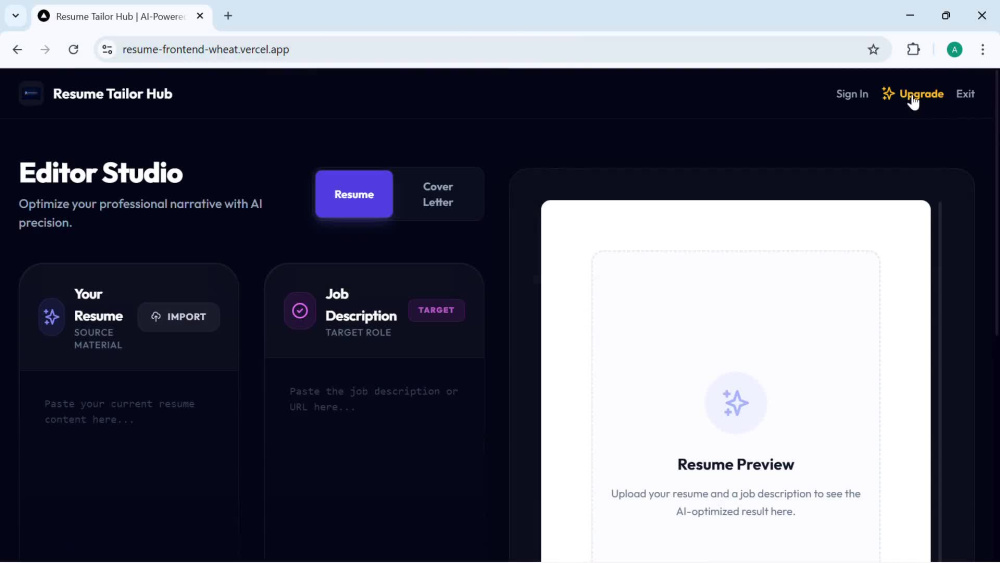Image resolution: width=1000 pixels, height=563 pixels.
Task: Switch to the Resume mode tab
Action: click(354, 194)
